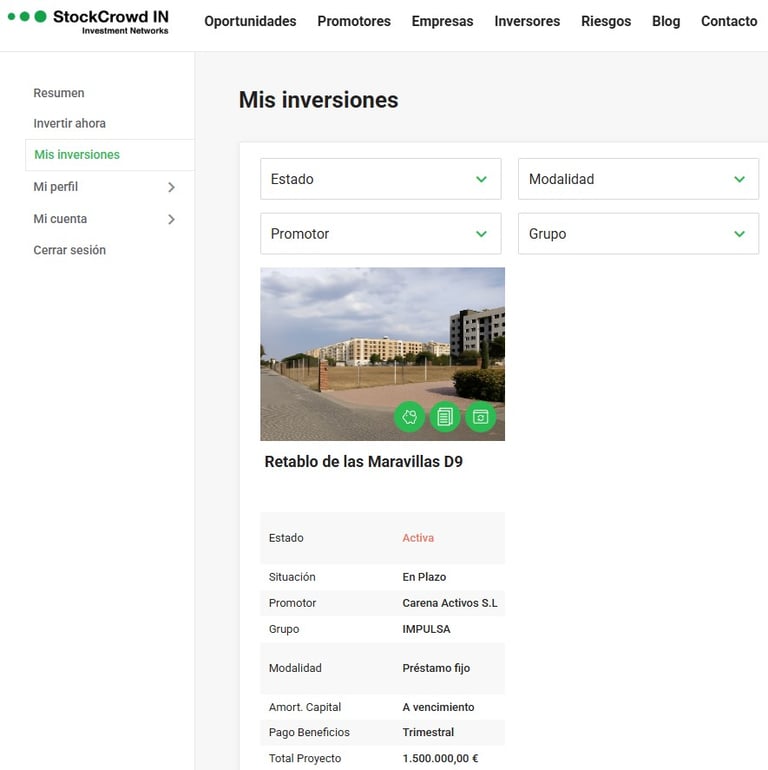Go to Oportunidades in the top navigation

click(x=250, y=21)
